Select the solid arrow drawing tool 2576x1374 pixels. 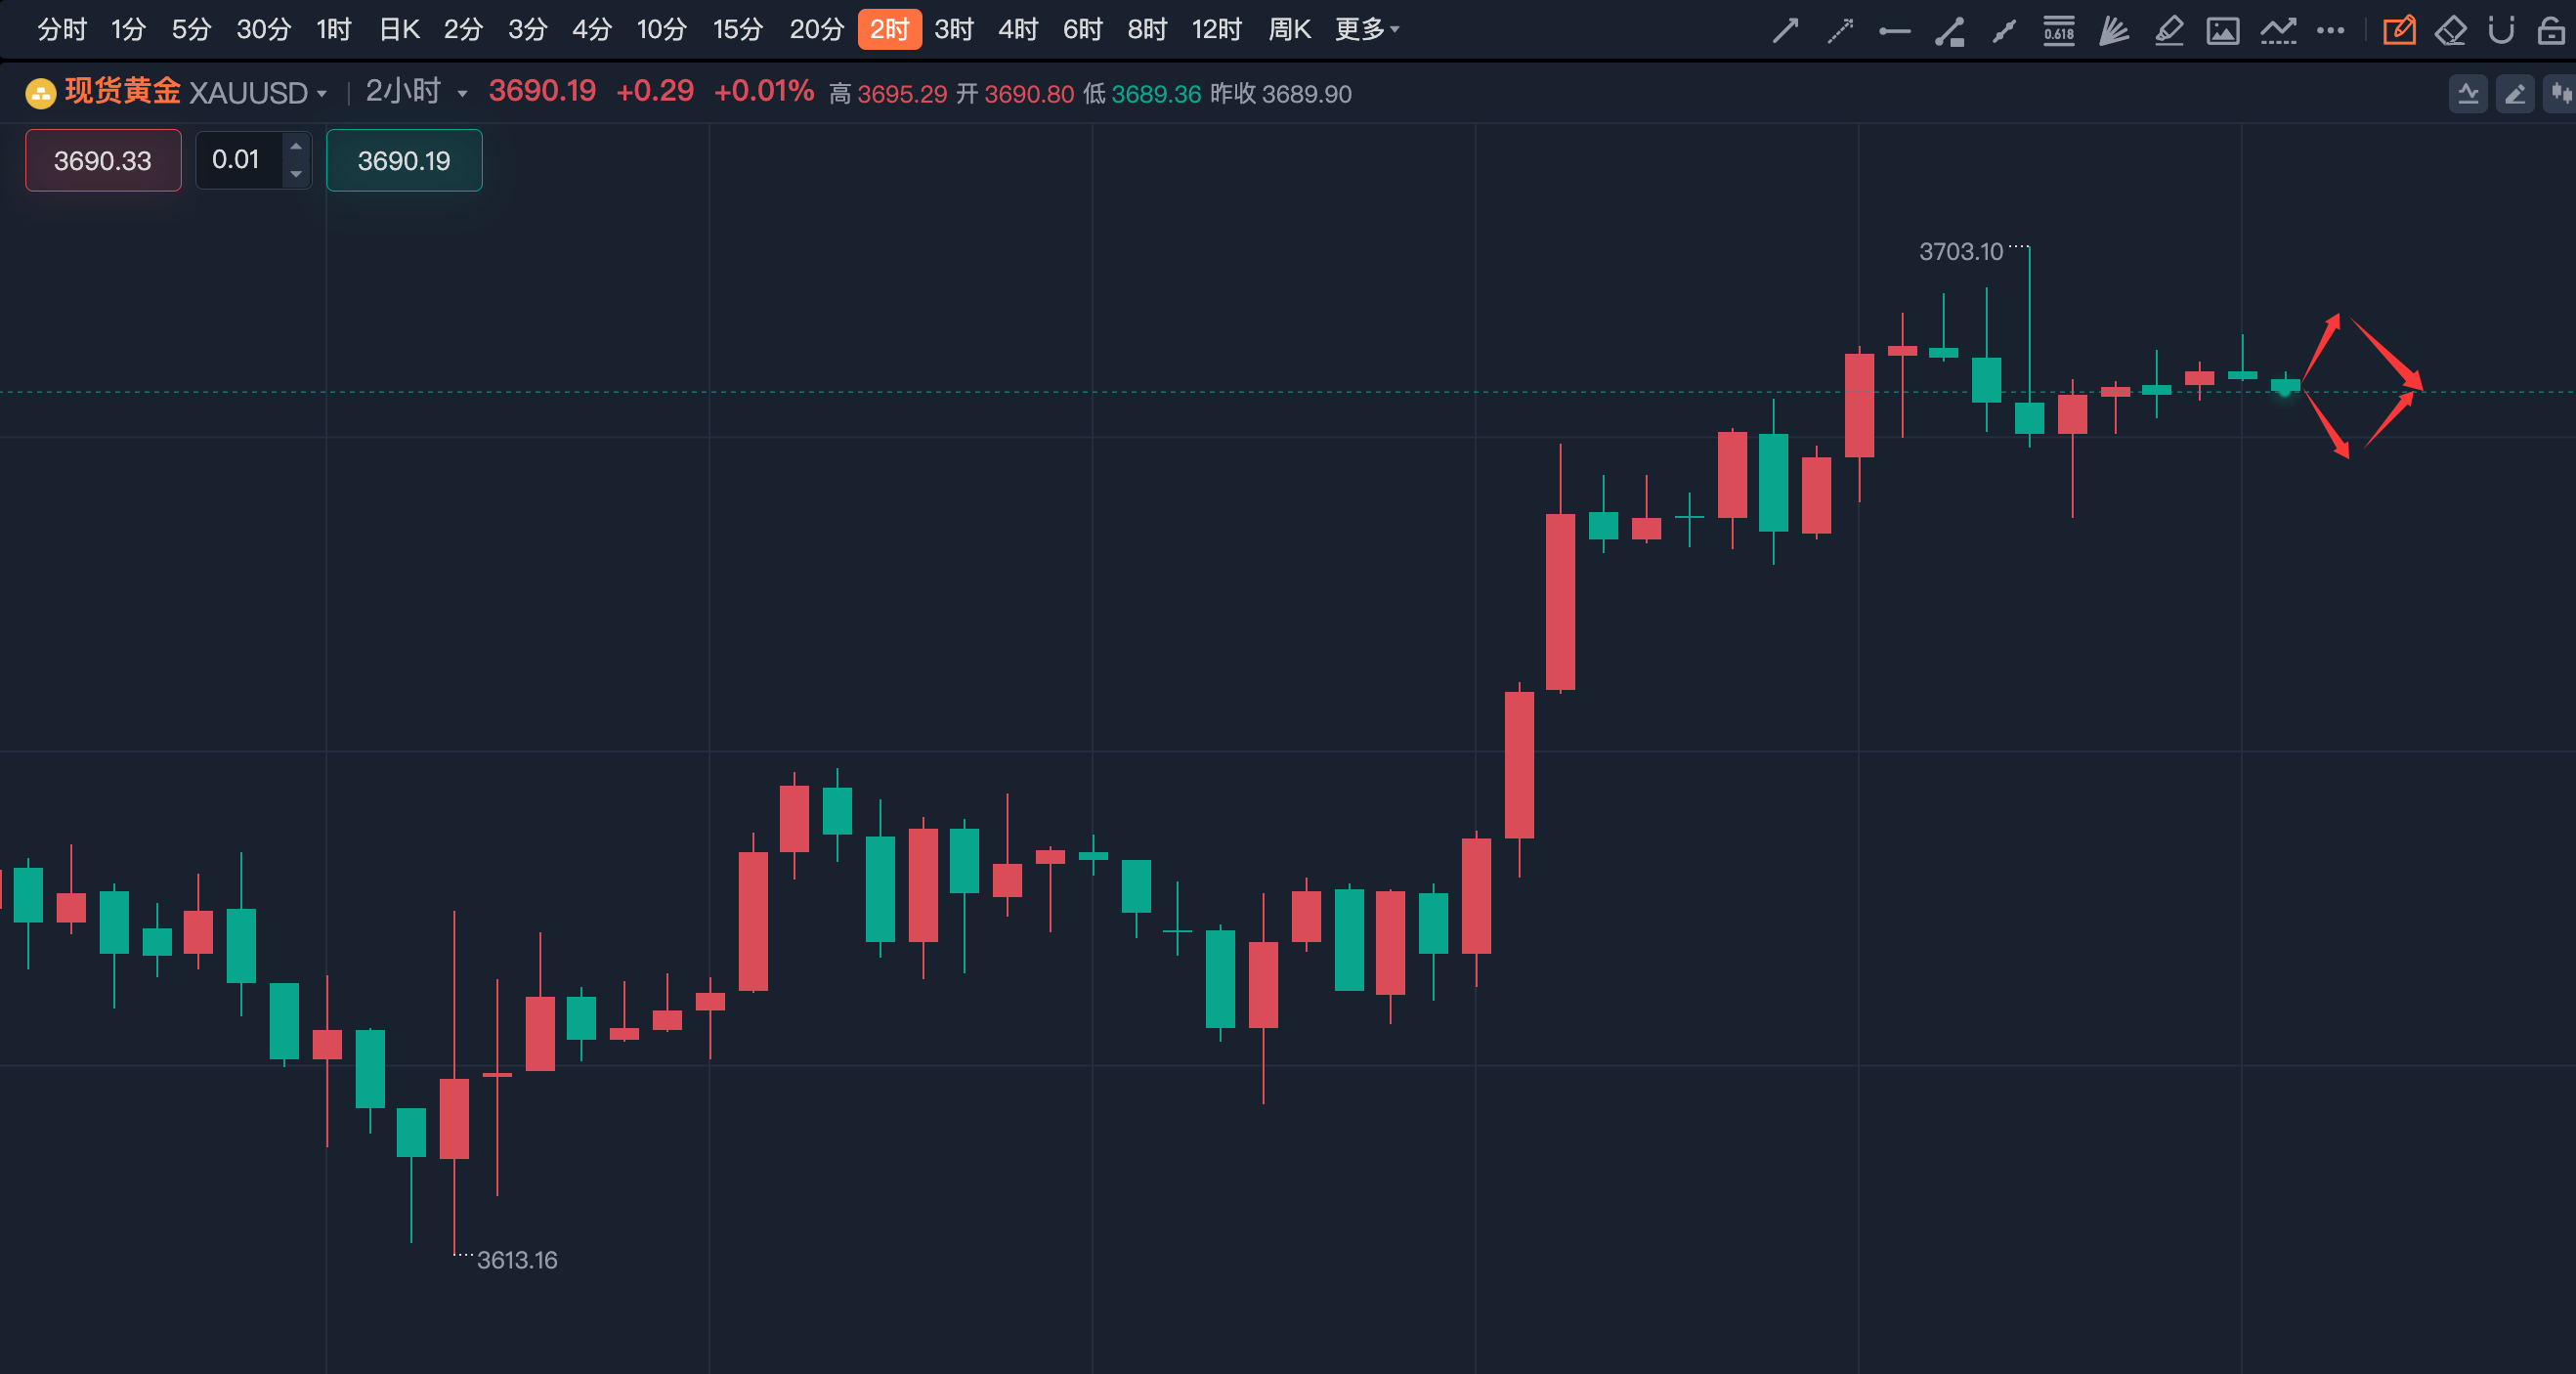(1785, 31)
